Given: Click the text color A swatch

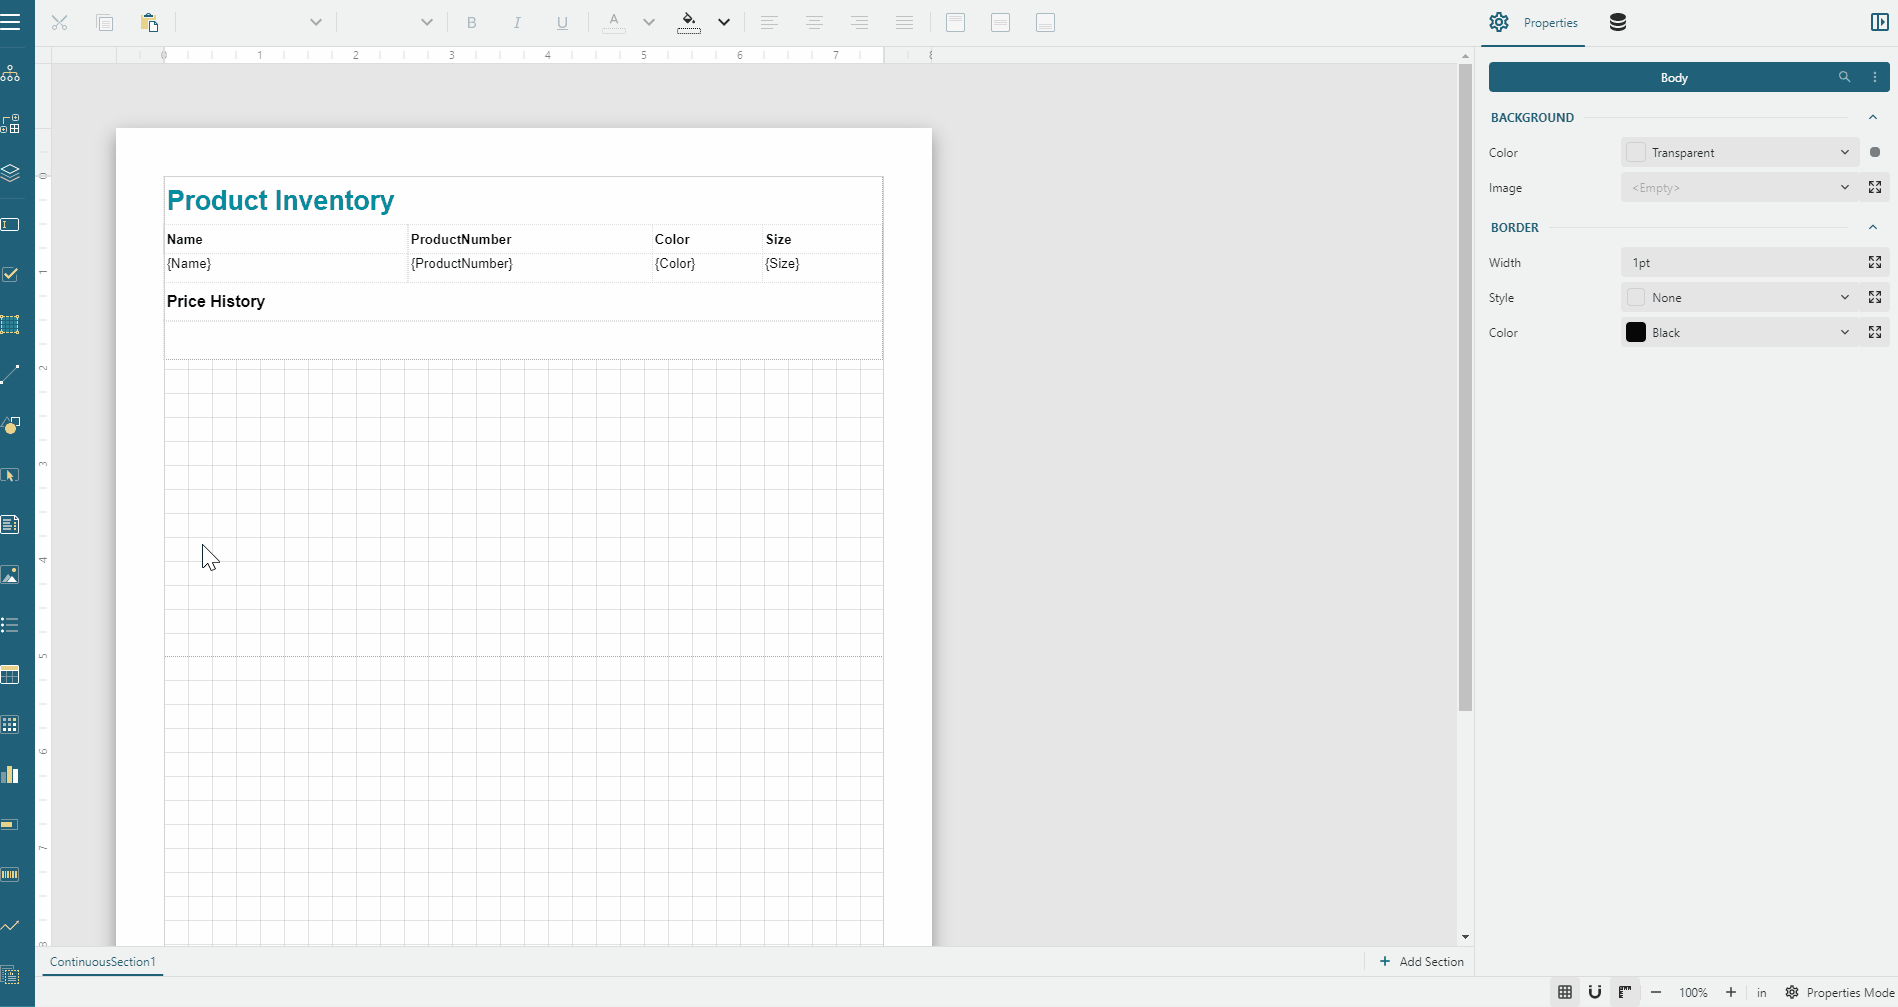Looking at the screenshot, I should tap(614, 22).
